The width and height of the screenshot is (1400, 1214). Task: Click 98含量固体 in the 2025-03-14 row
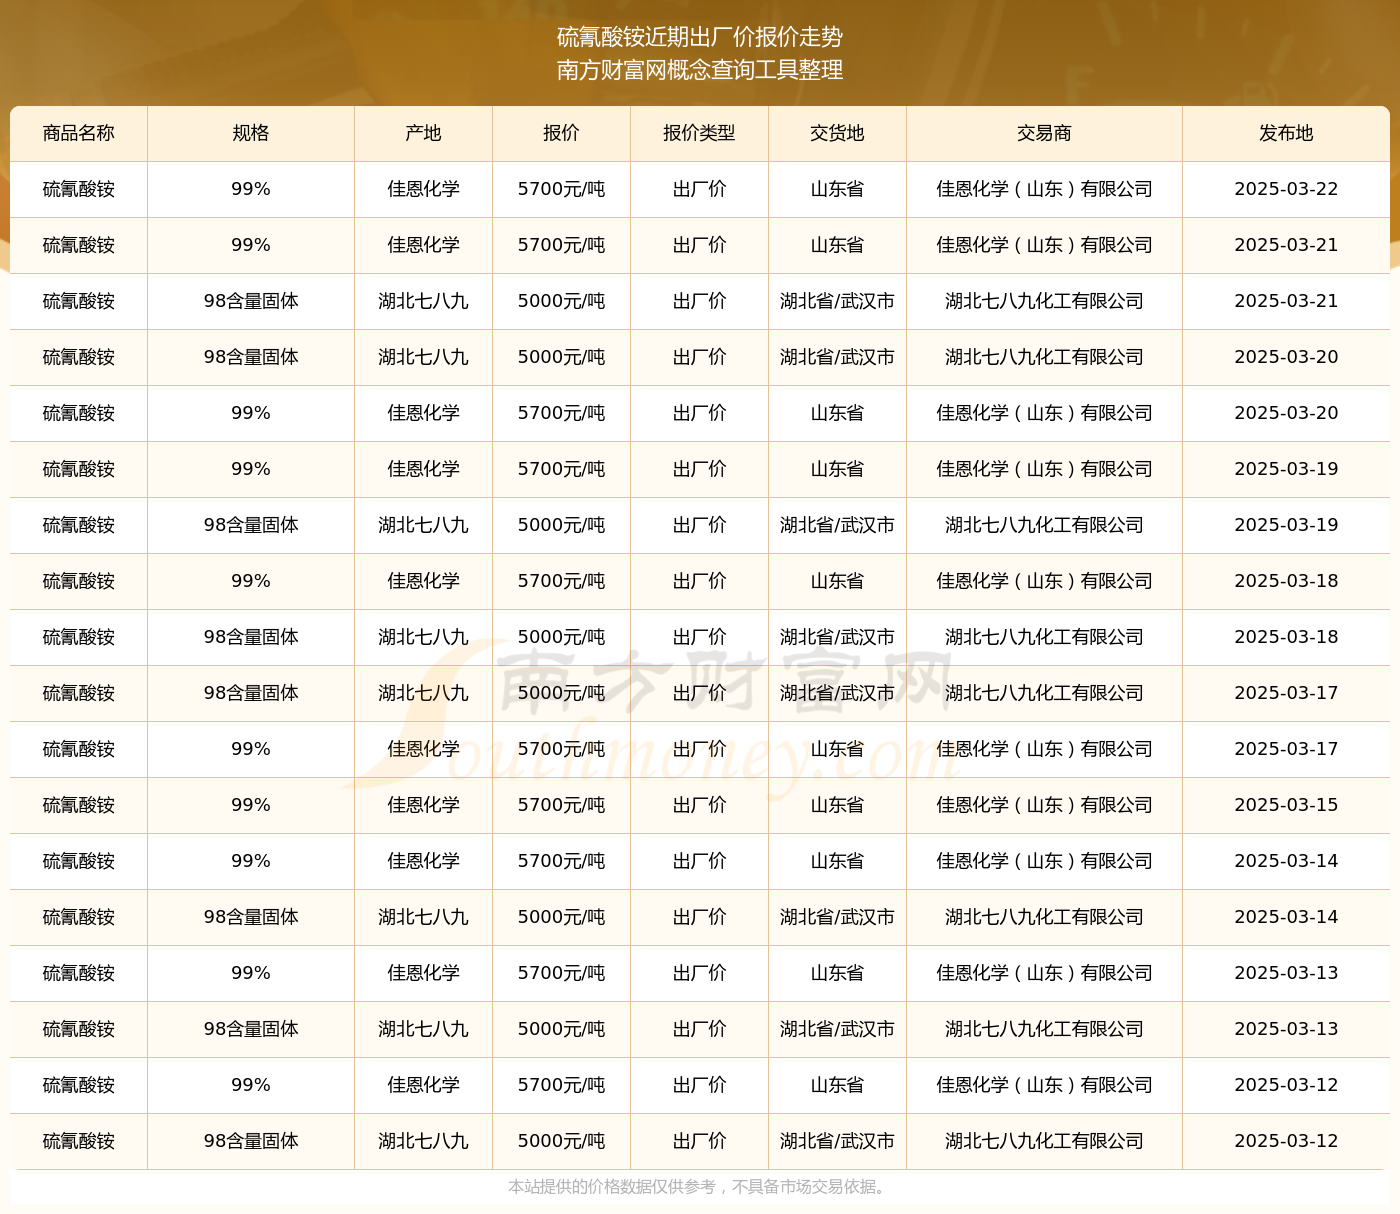250,917
